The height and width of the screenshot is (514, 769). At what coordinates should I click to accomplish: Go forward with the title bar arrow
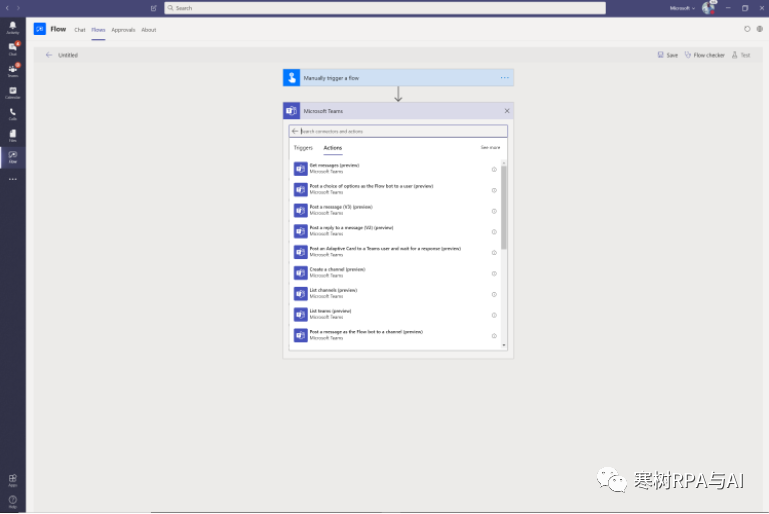pyautogui.click(x=18, y=8)
